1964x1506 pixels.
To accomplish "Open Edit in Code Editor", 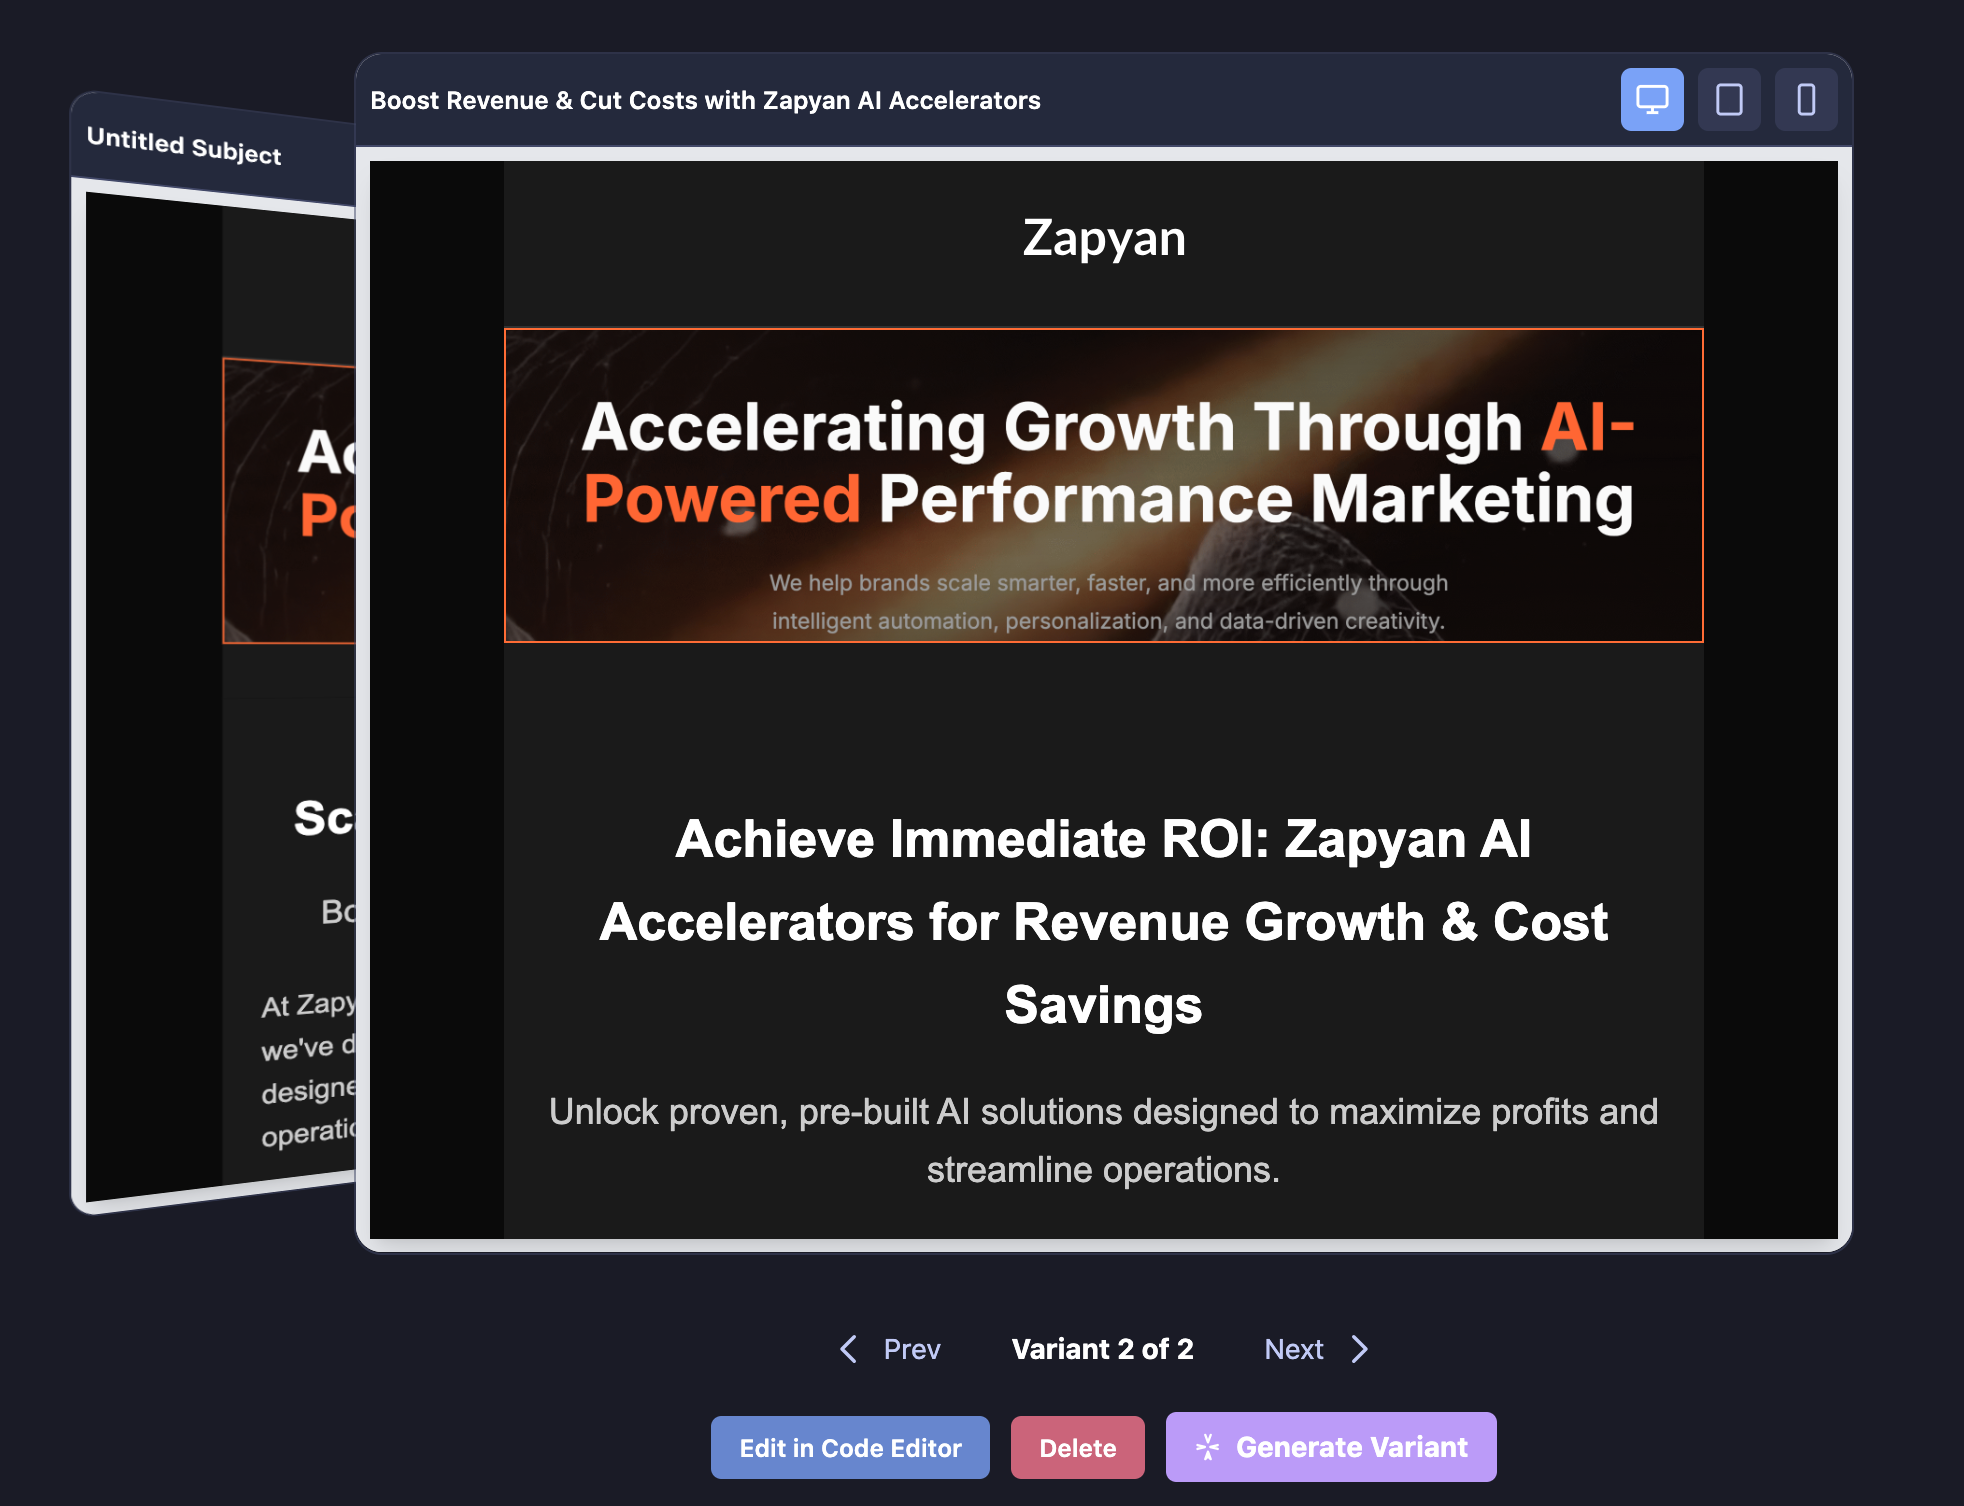I will 849,1447.
